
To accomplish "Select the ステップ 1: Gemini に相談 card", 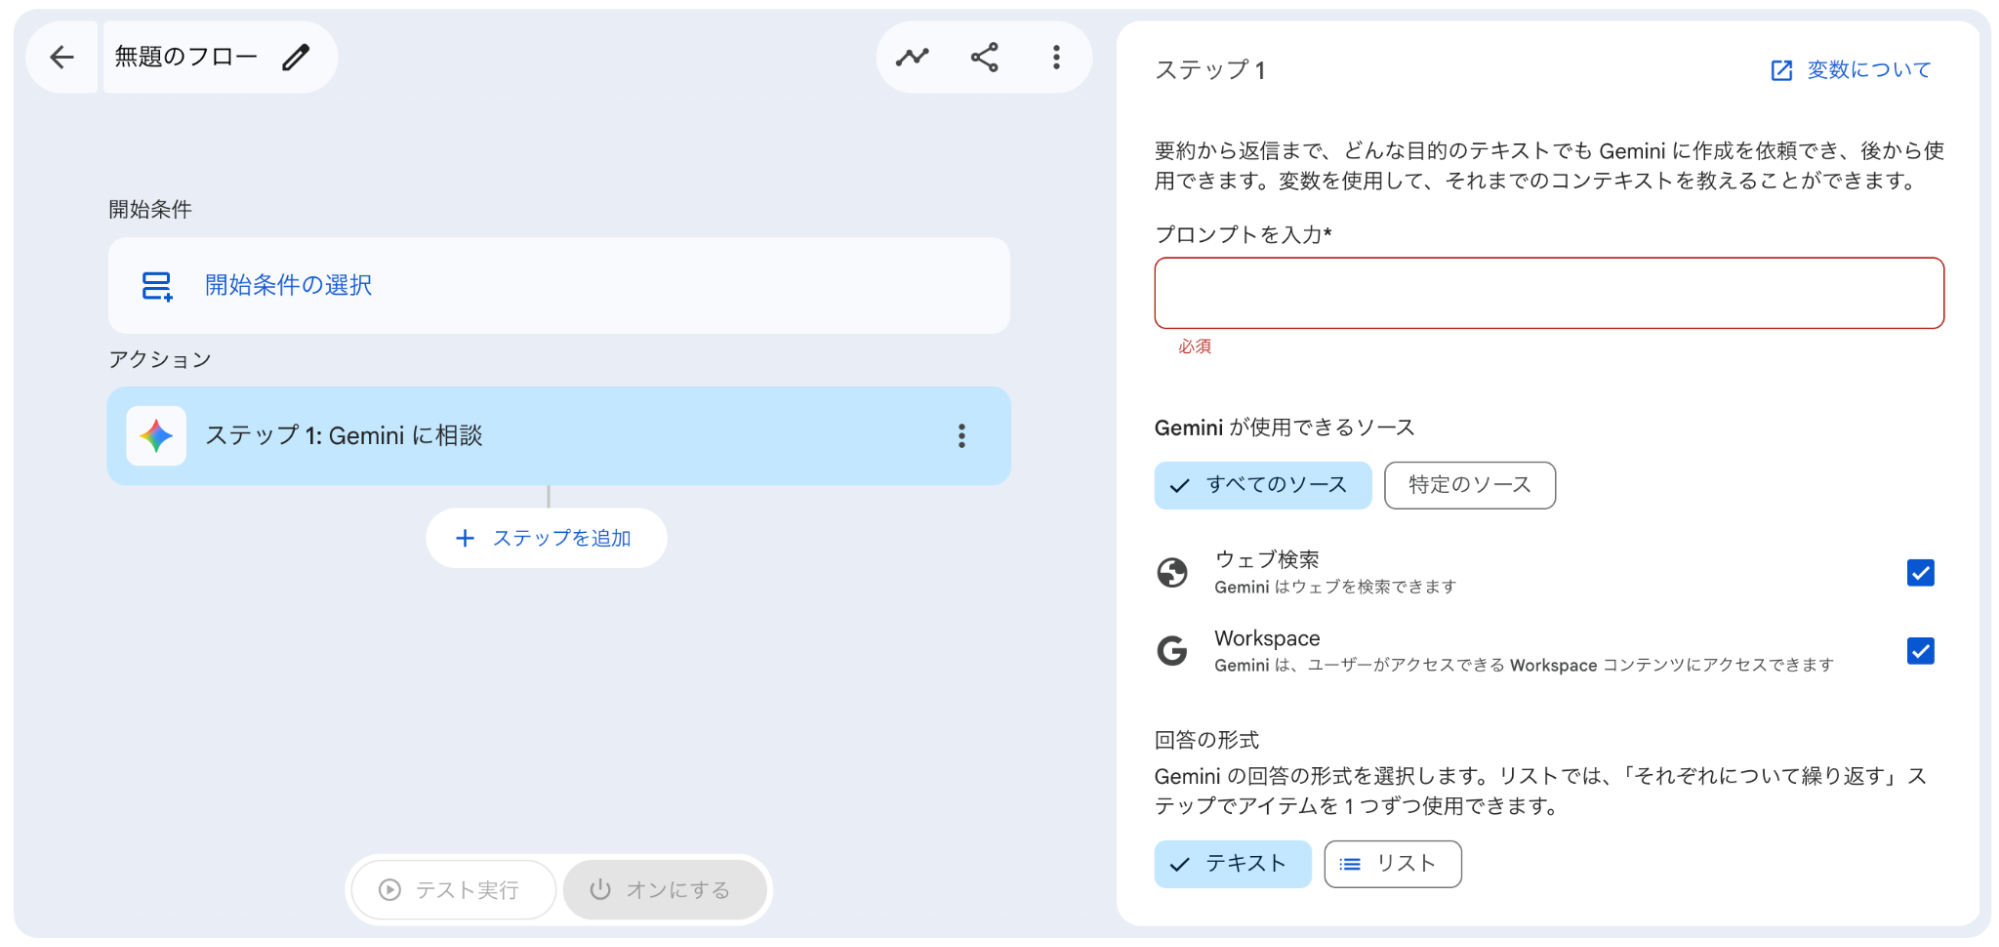I will 559,436.
